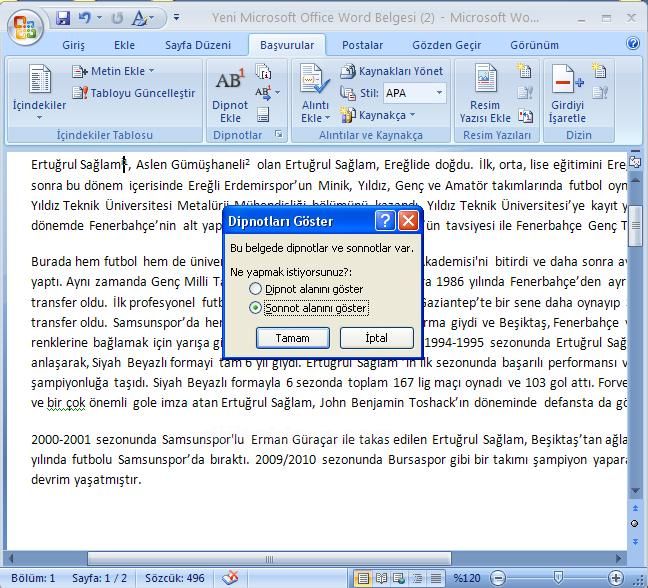This screenshot has width=648, height=588.
Task: Open Kaynakları Yönet source manager
Action: [x=391, y=71]
